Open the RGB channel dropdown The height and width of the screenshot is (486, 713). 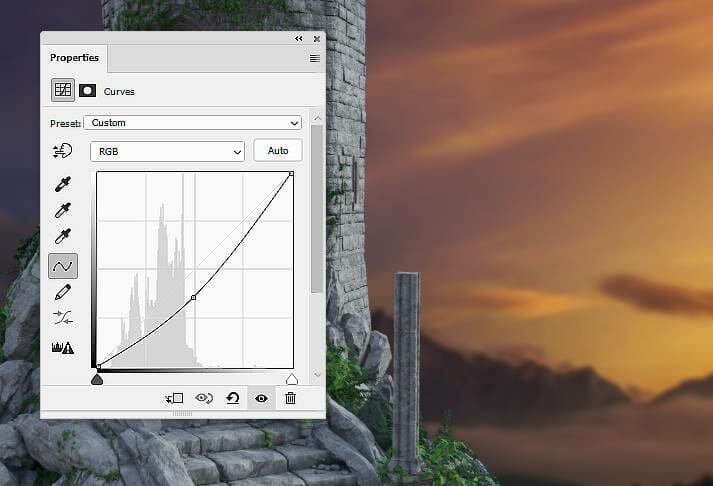(167, 151)
